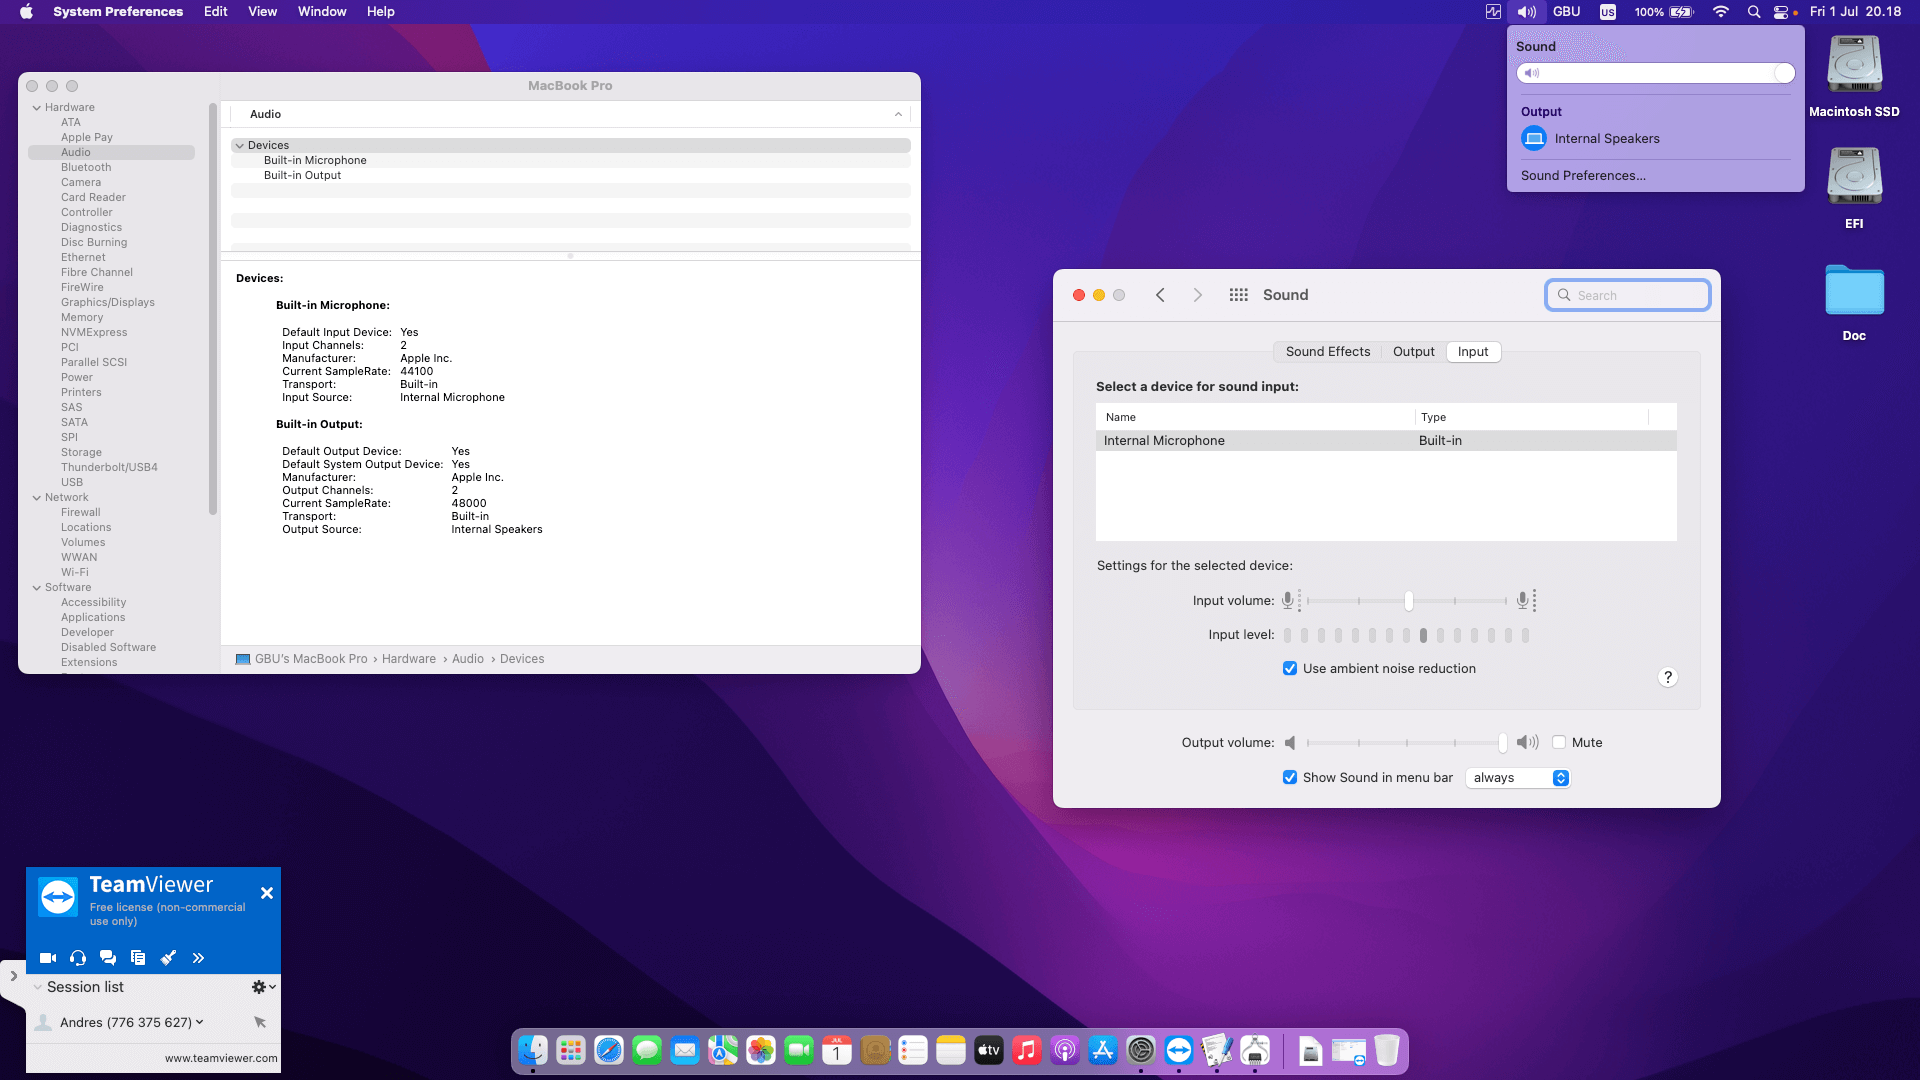Open the App Store in the Dock
Image resolution: width=1920 pixels, height=1080 pixels.
pyautogui.click(x=1102, y=1050)
